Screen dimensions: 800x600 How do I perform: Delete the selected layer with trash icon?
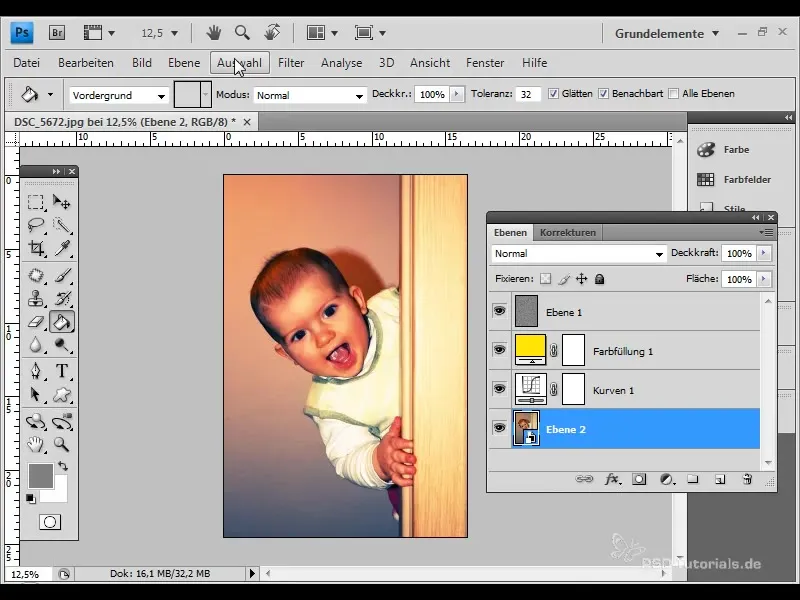pos(747,479)
